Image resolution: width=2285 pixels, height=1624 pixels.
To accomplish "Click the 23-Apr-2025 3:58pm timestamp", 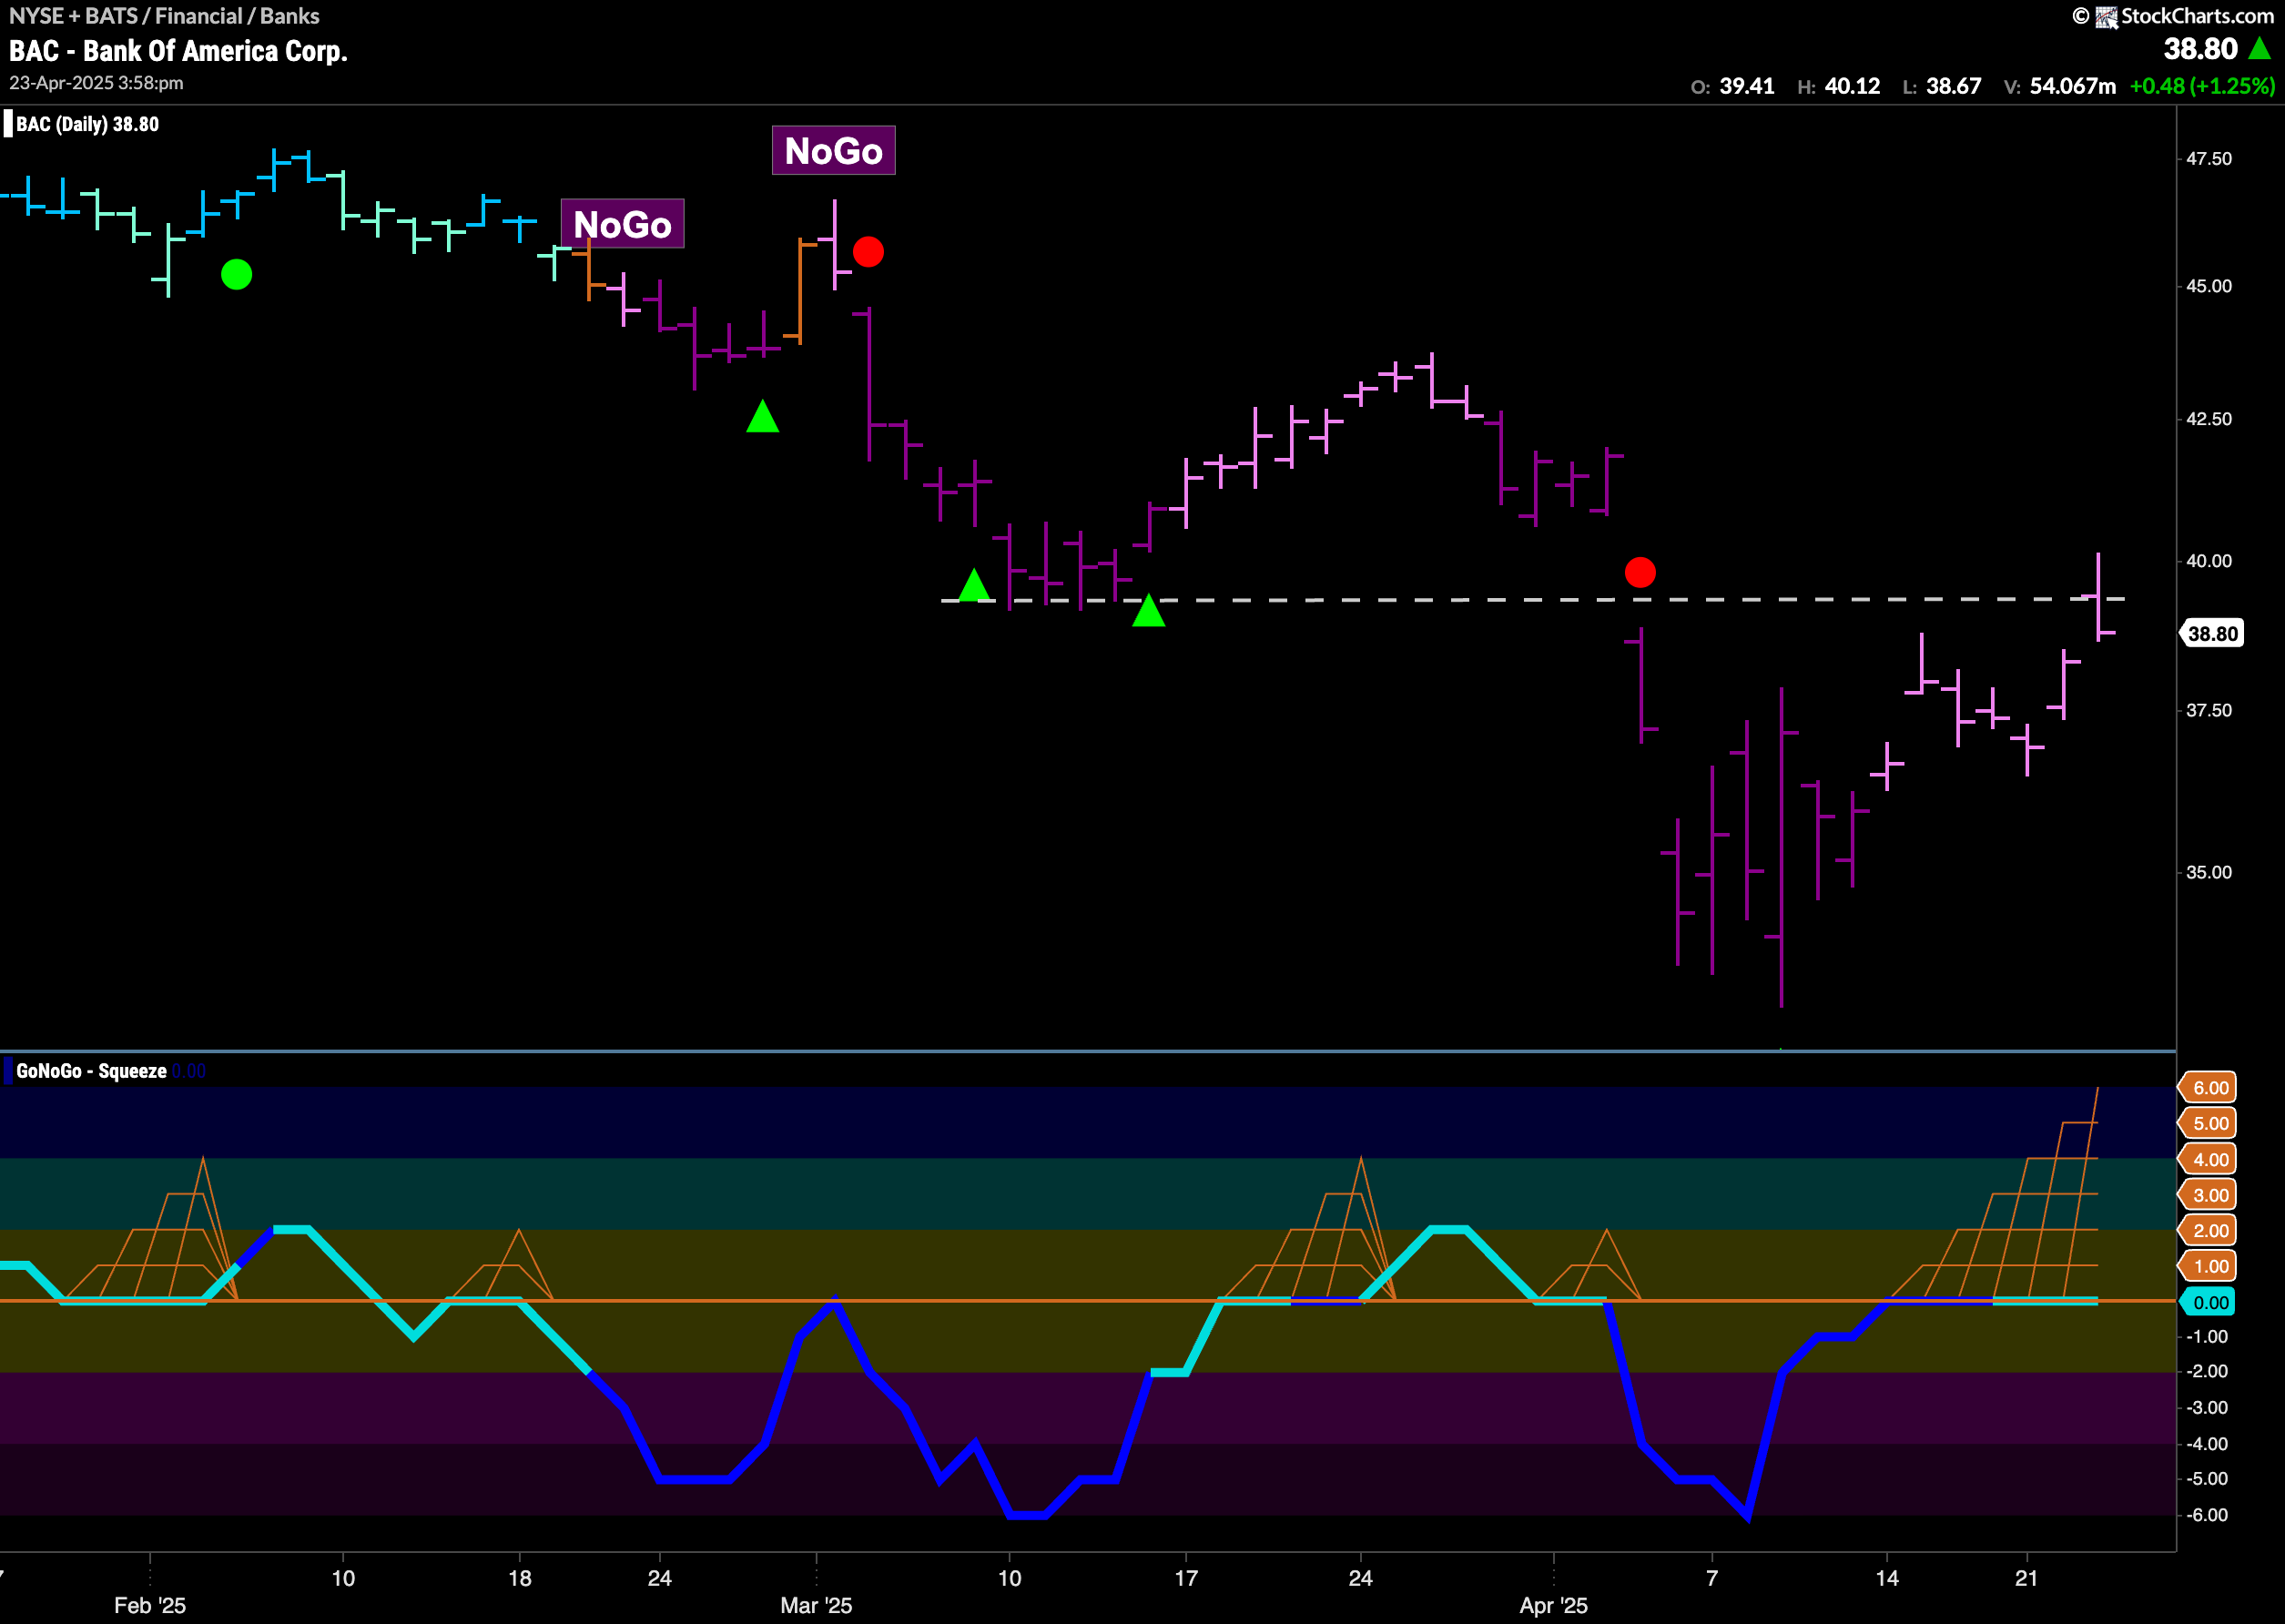I will pos(96,83).
